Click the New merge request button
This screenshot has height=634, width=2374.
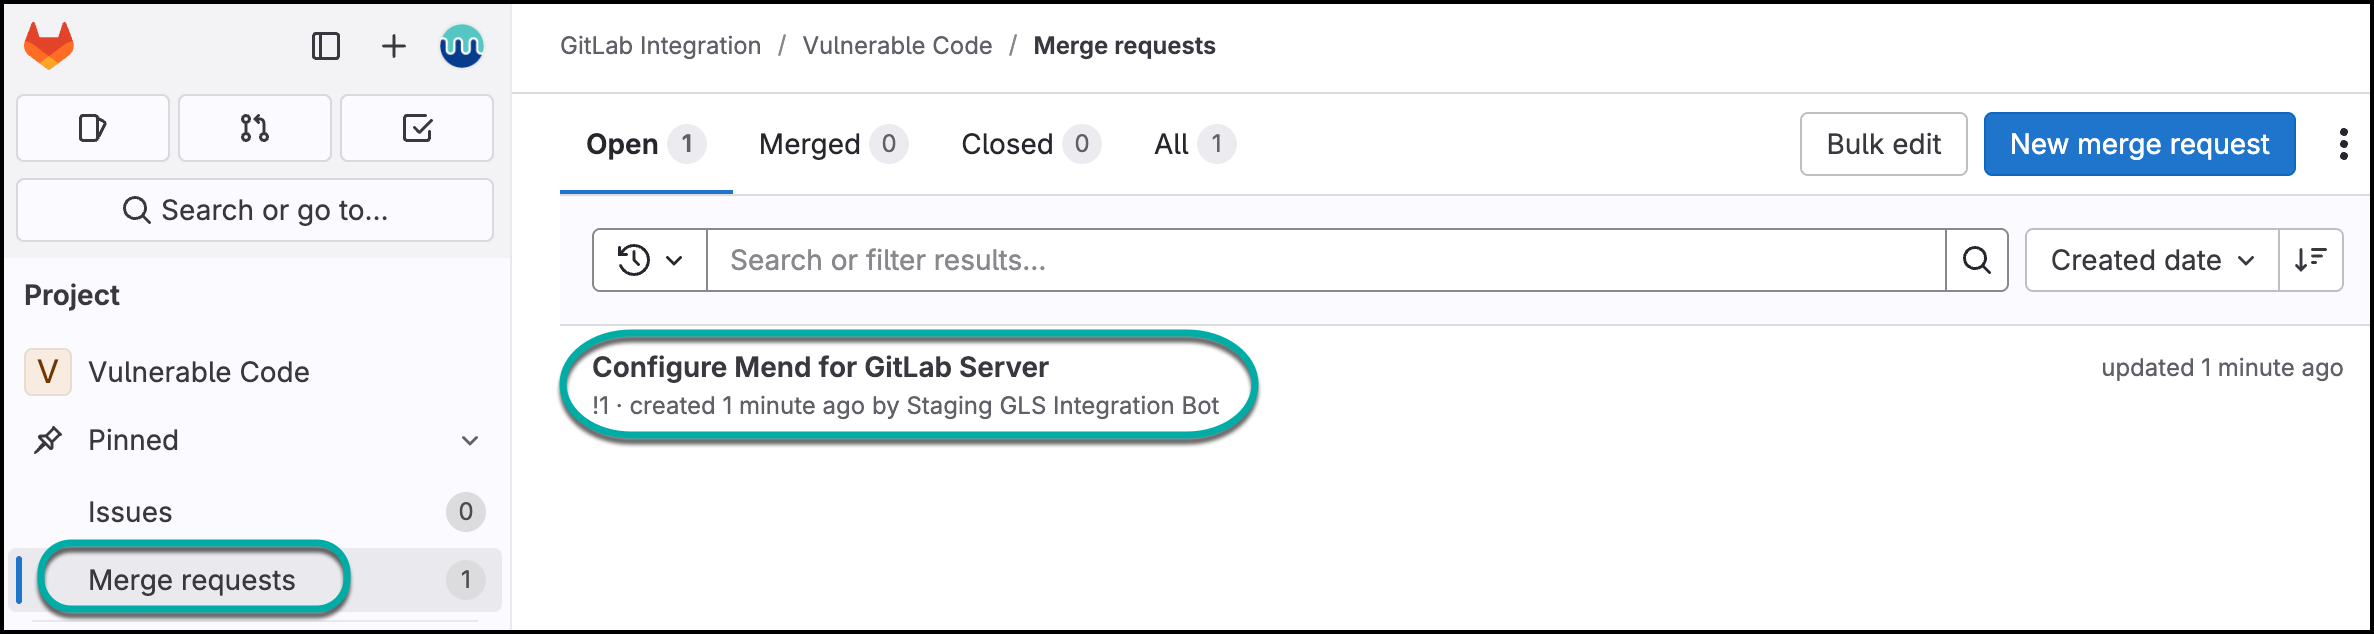(2139, 144)
